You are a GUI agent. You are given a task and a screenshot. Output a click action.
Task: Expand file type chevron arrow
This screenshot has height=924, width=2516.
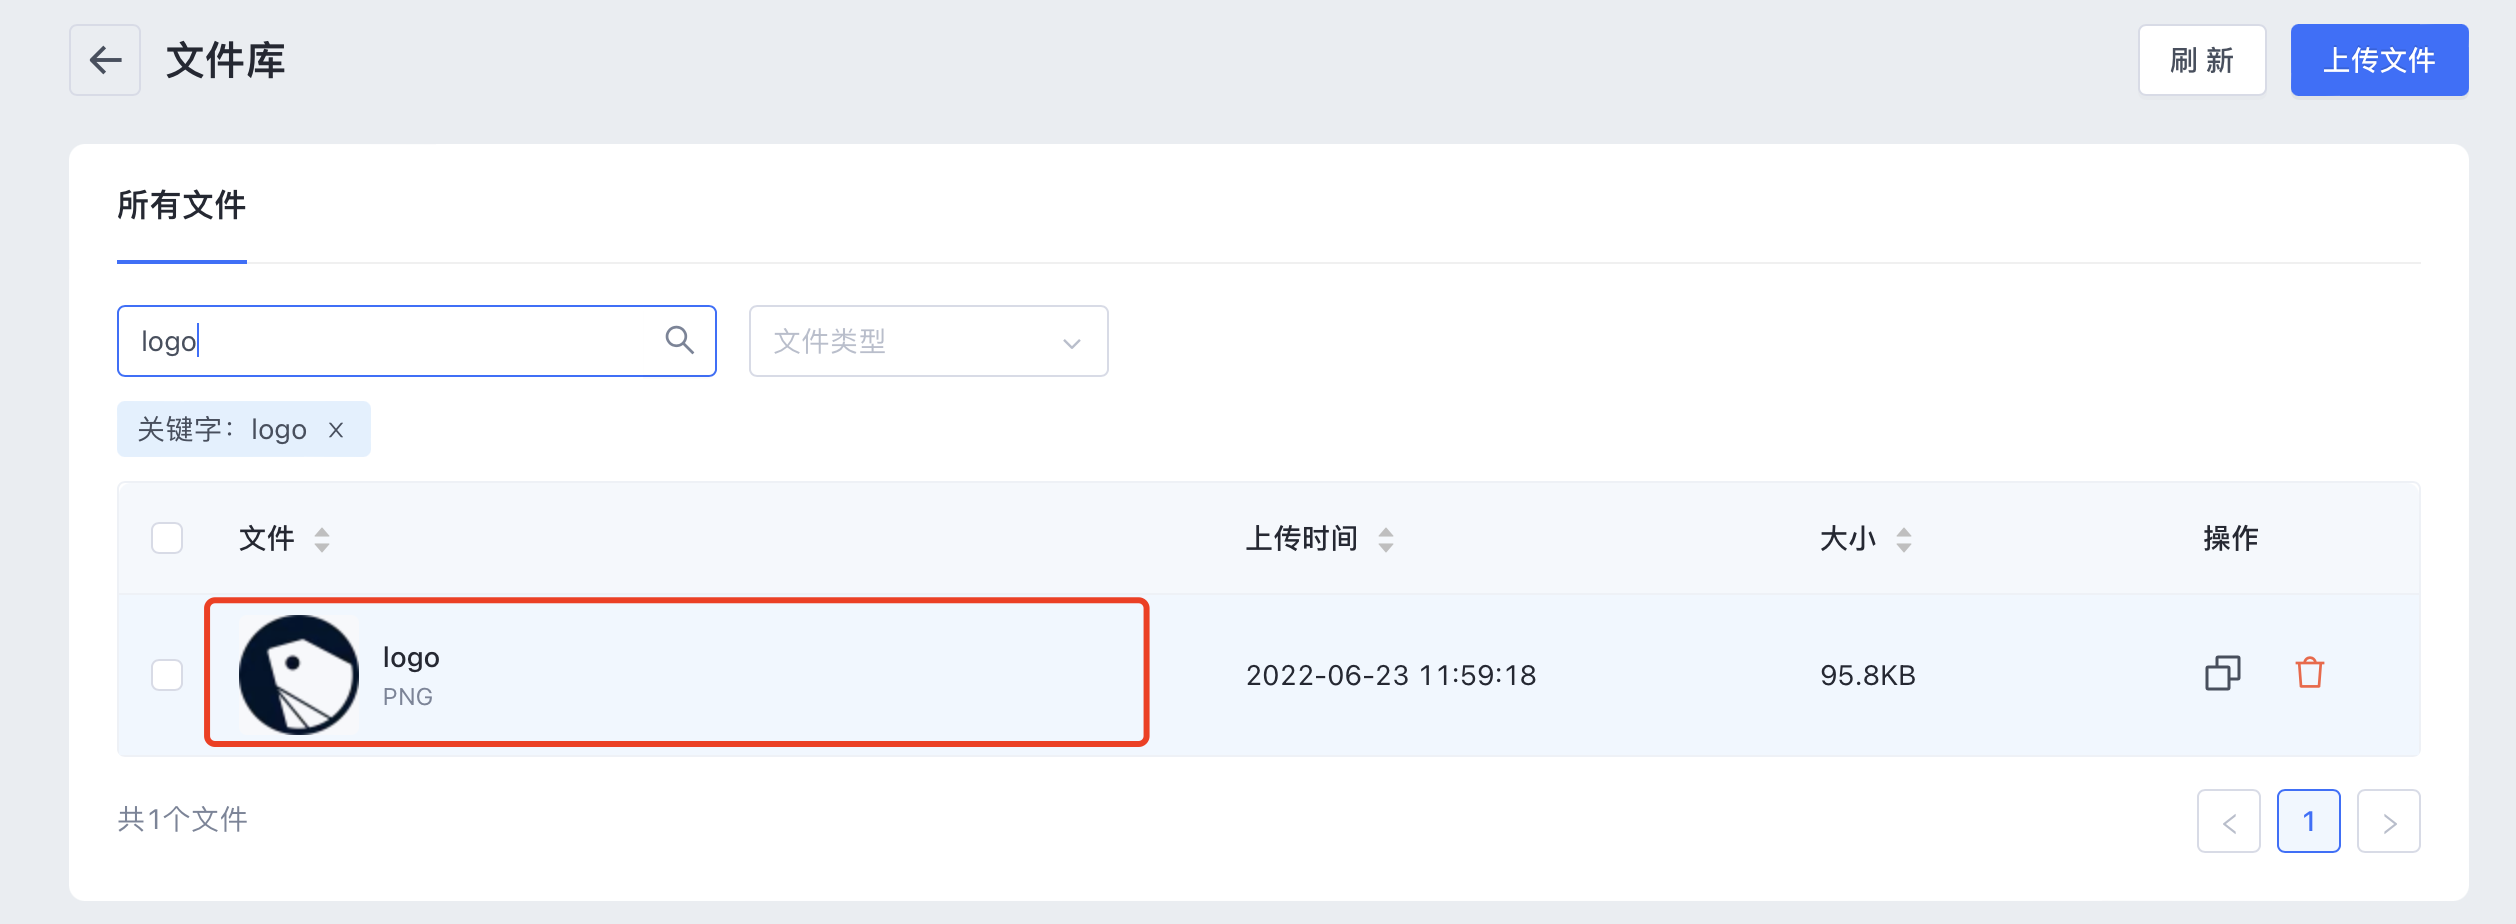1071,343
